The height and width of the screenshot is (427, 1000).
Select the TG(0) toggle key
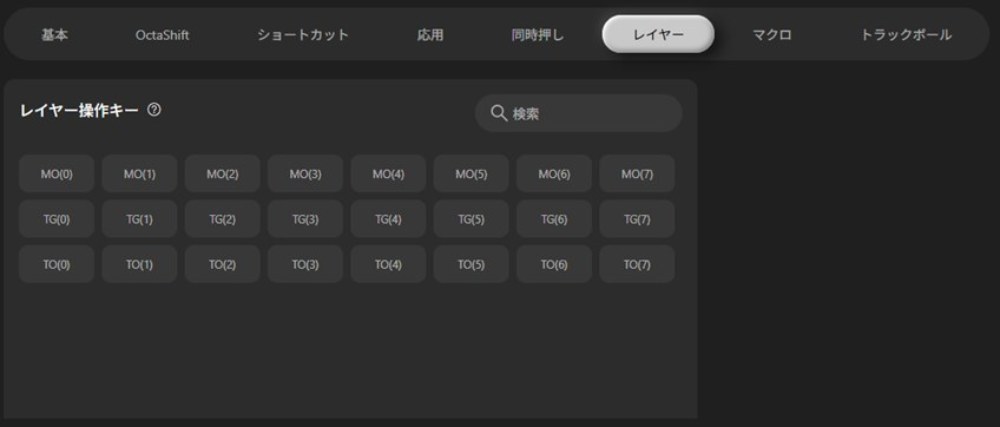tap(57, 219)
